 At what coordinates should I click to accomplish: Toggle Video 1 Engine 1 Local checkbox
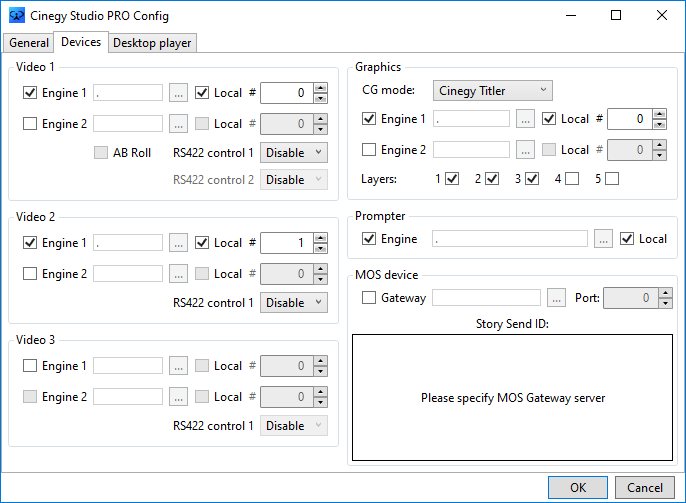click(202, 93)
